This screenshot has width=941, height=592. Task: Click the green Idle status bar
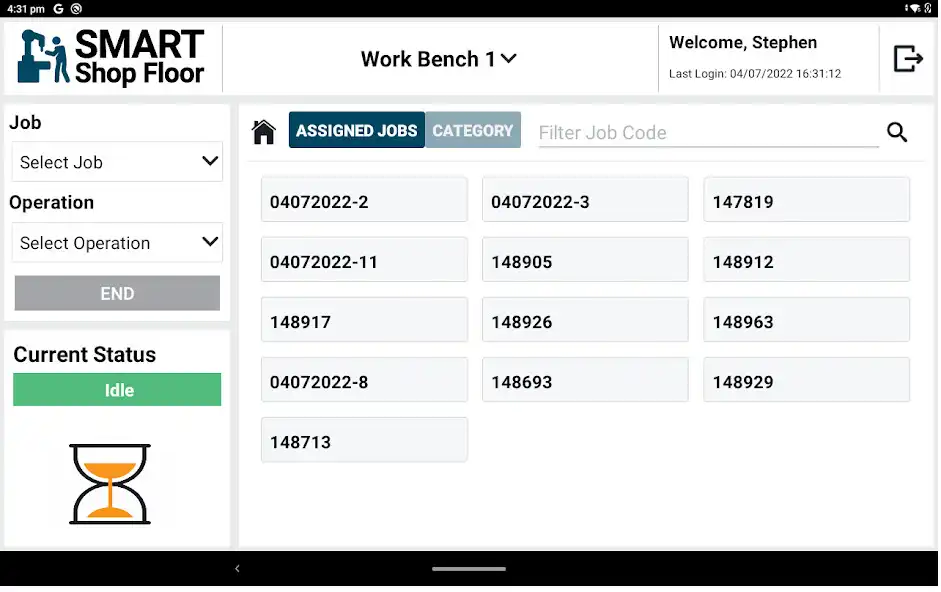point(117,390)
